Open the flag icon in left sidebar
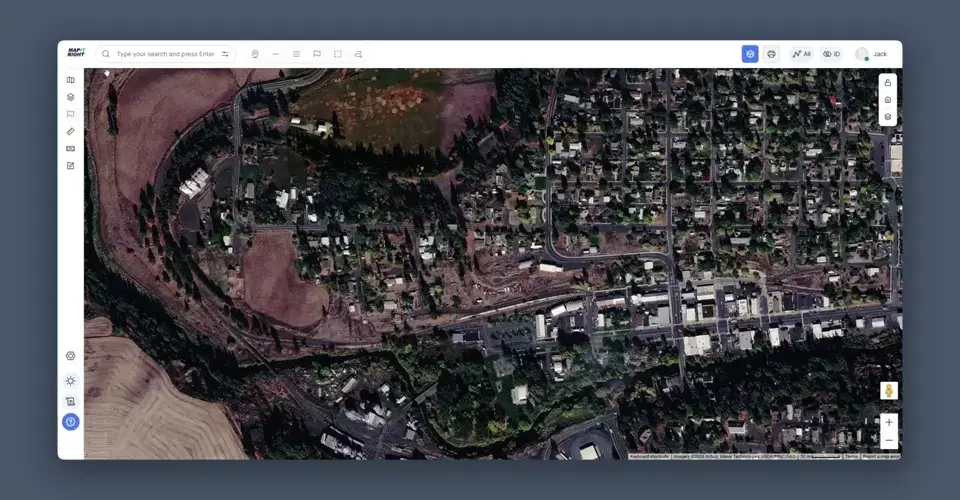Screen dimensions: 960x500 pos(70,114)
